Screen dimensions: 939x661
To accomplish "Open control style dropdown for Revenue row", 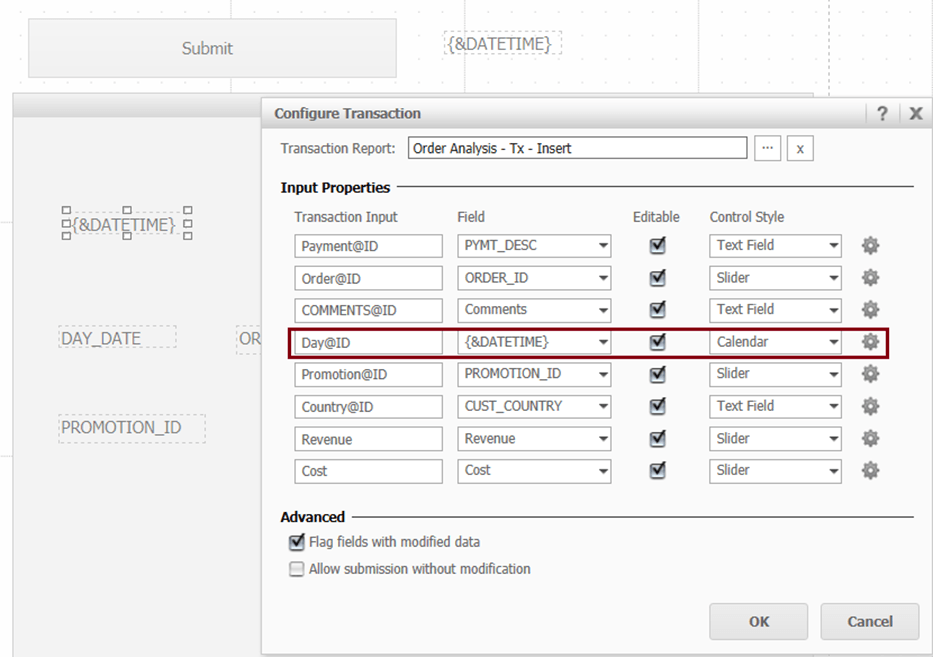I will pyautogui.click(x=776, y=438).
